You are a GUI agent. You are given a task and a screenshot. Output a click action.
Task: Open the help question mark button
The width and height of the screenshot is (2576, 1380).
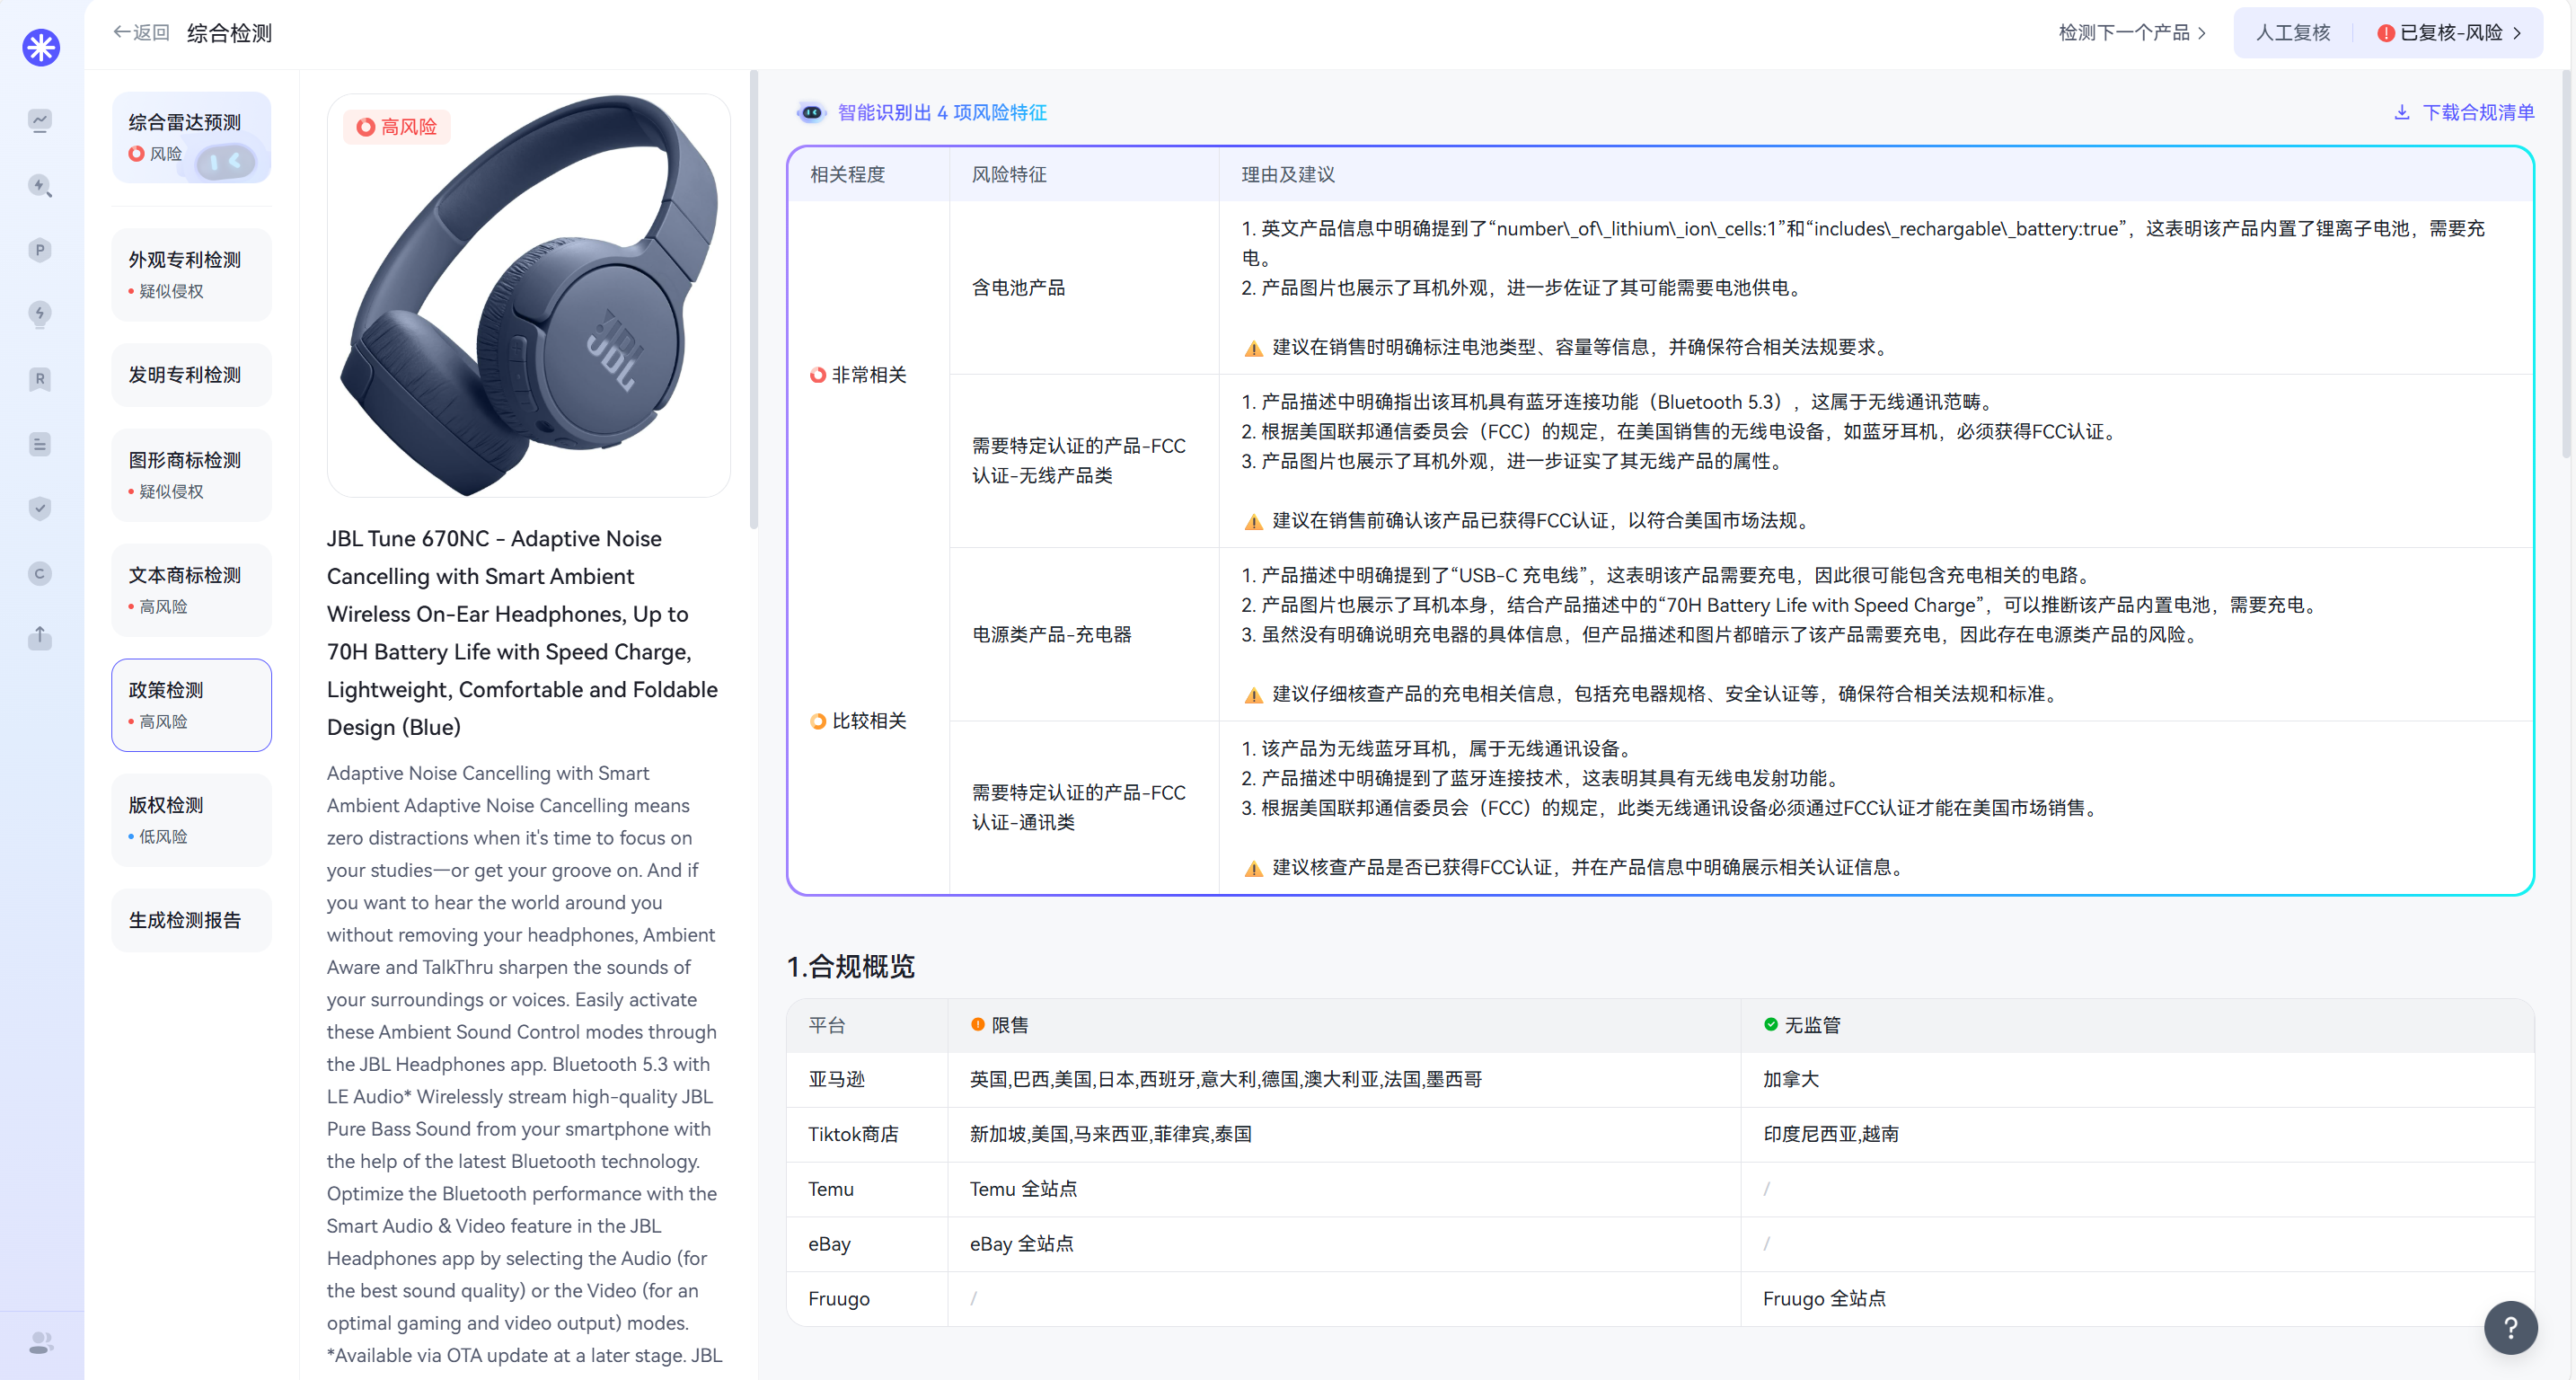pos(2510,1327)
